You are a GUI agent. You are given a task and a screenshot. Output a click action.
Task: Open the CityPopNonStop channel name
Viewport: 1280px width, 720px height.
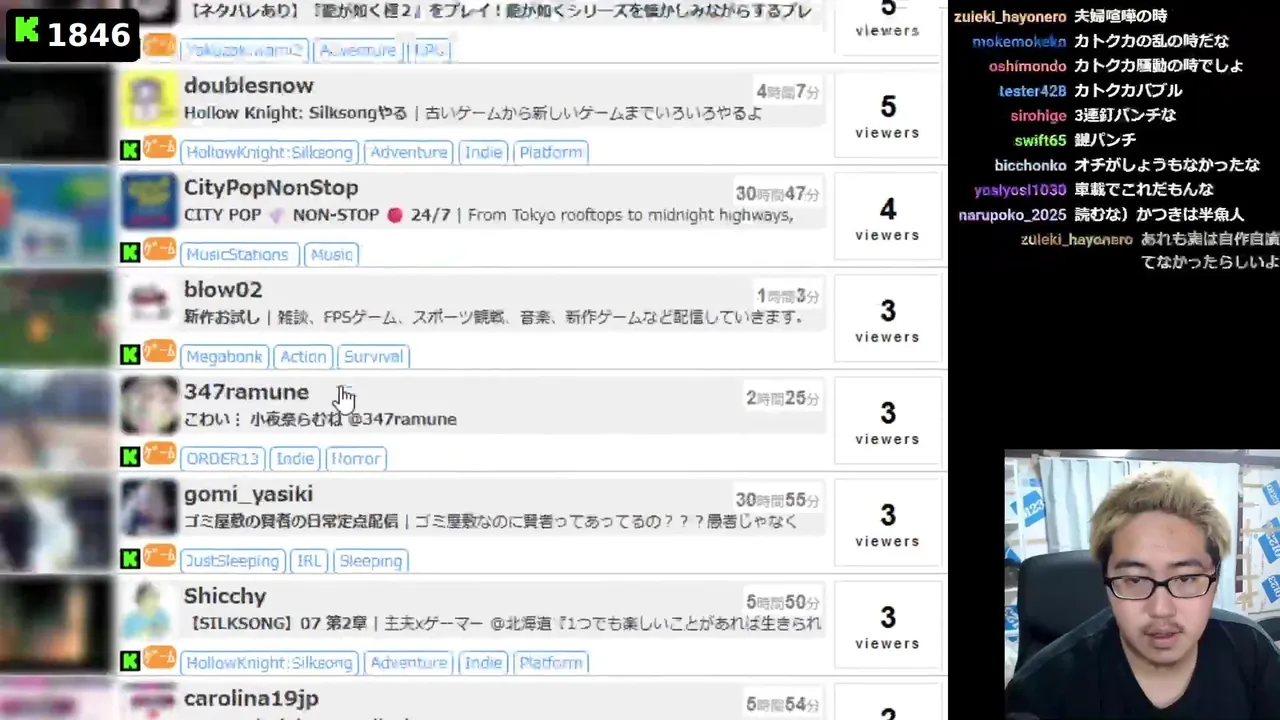click(x=271, y=188)
